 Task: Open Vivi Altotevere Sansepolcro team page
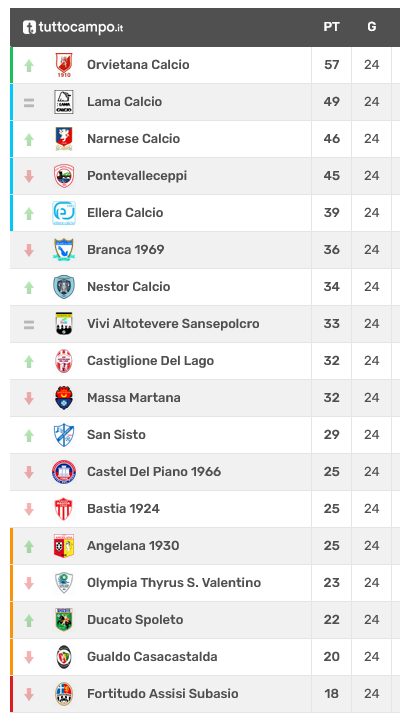pyautogui.click(x=173, y=324)
